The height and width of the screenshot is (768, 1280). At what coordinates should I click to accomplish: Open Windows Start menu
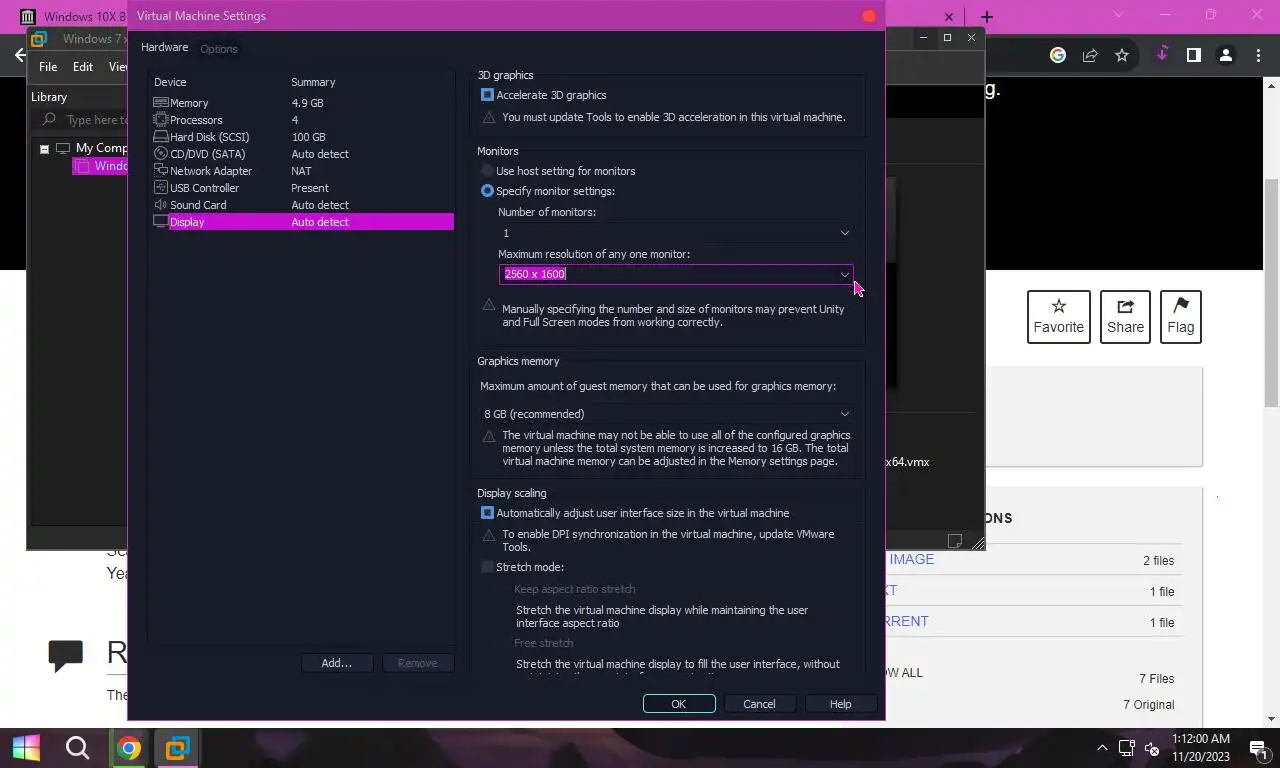(26, 748)
